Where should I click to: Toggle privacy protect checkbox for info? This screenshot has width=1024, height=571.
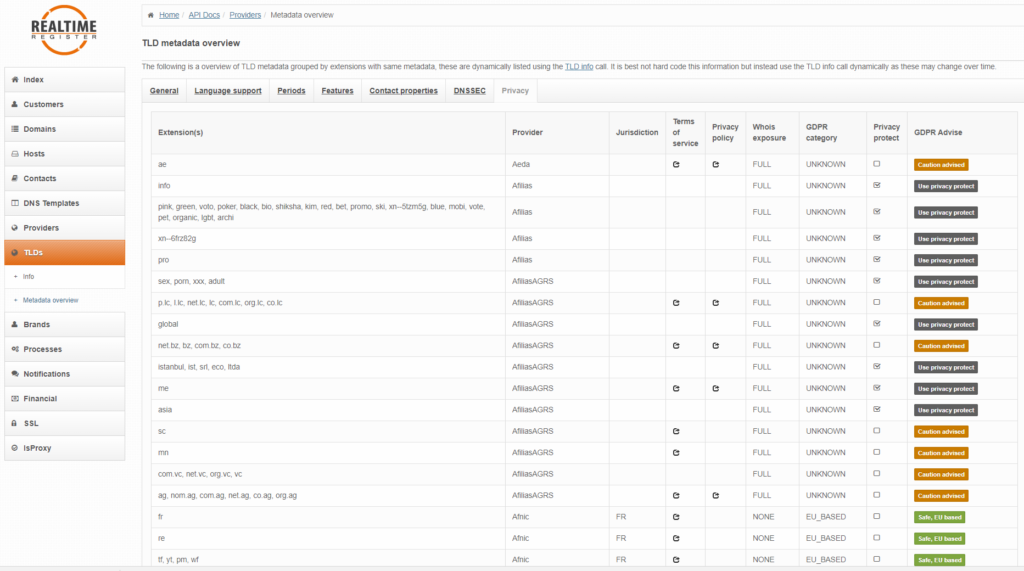point(877,186)
